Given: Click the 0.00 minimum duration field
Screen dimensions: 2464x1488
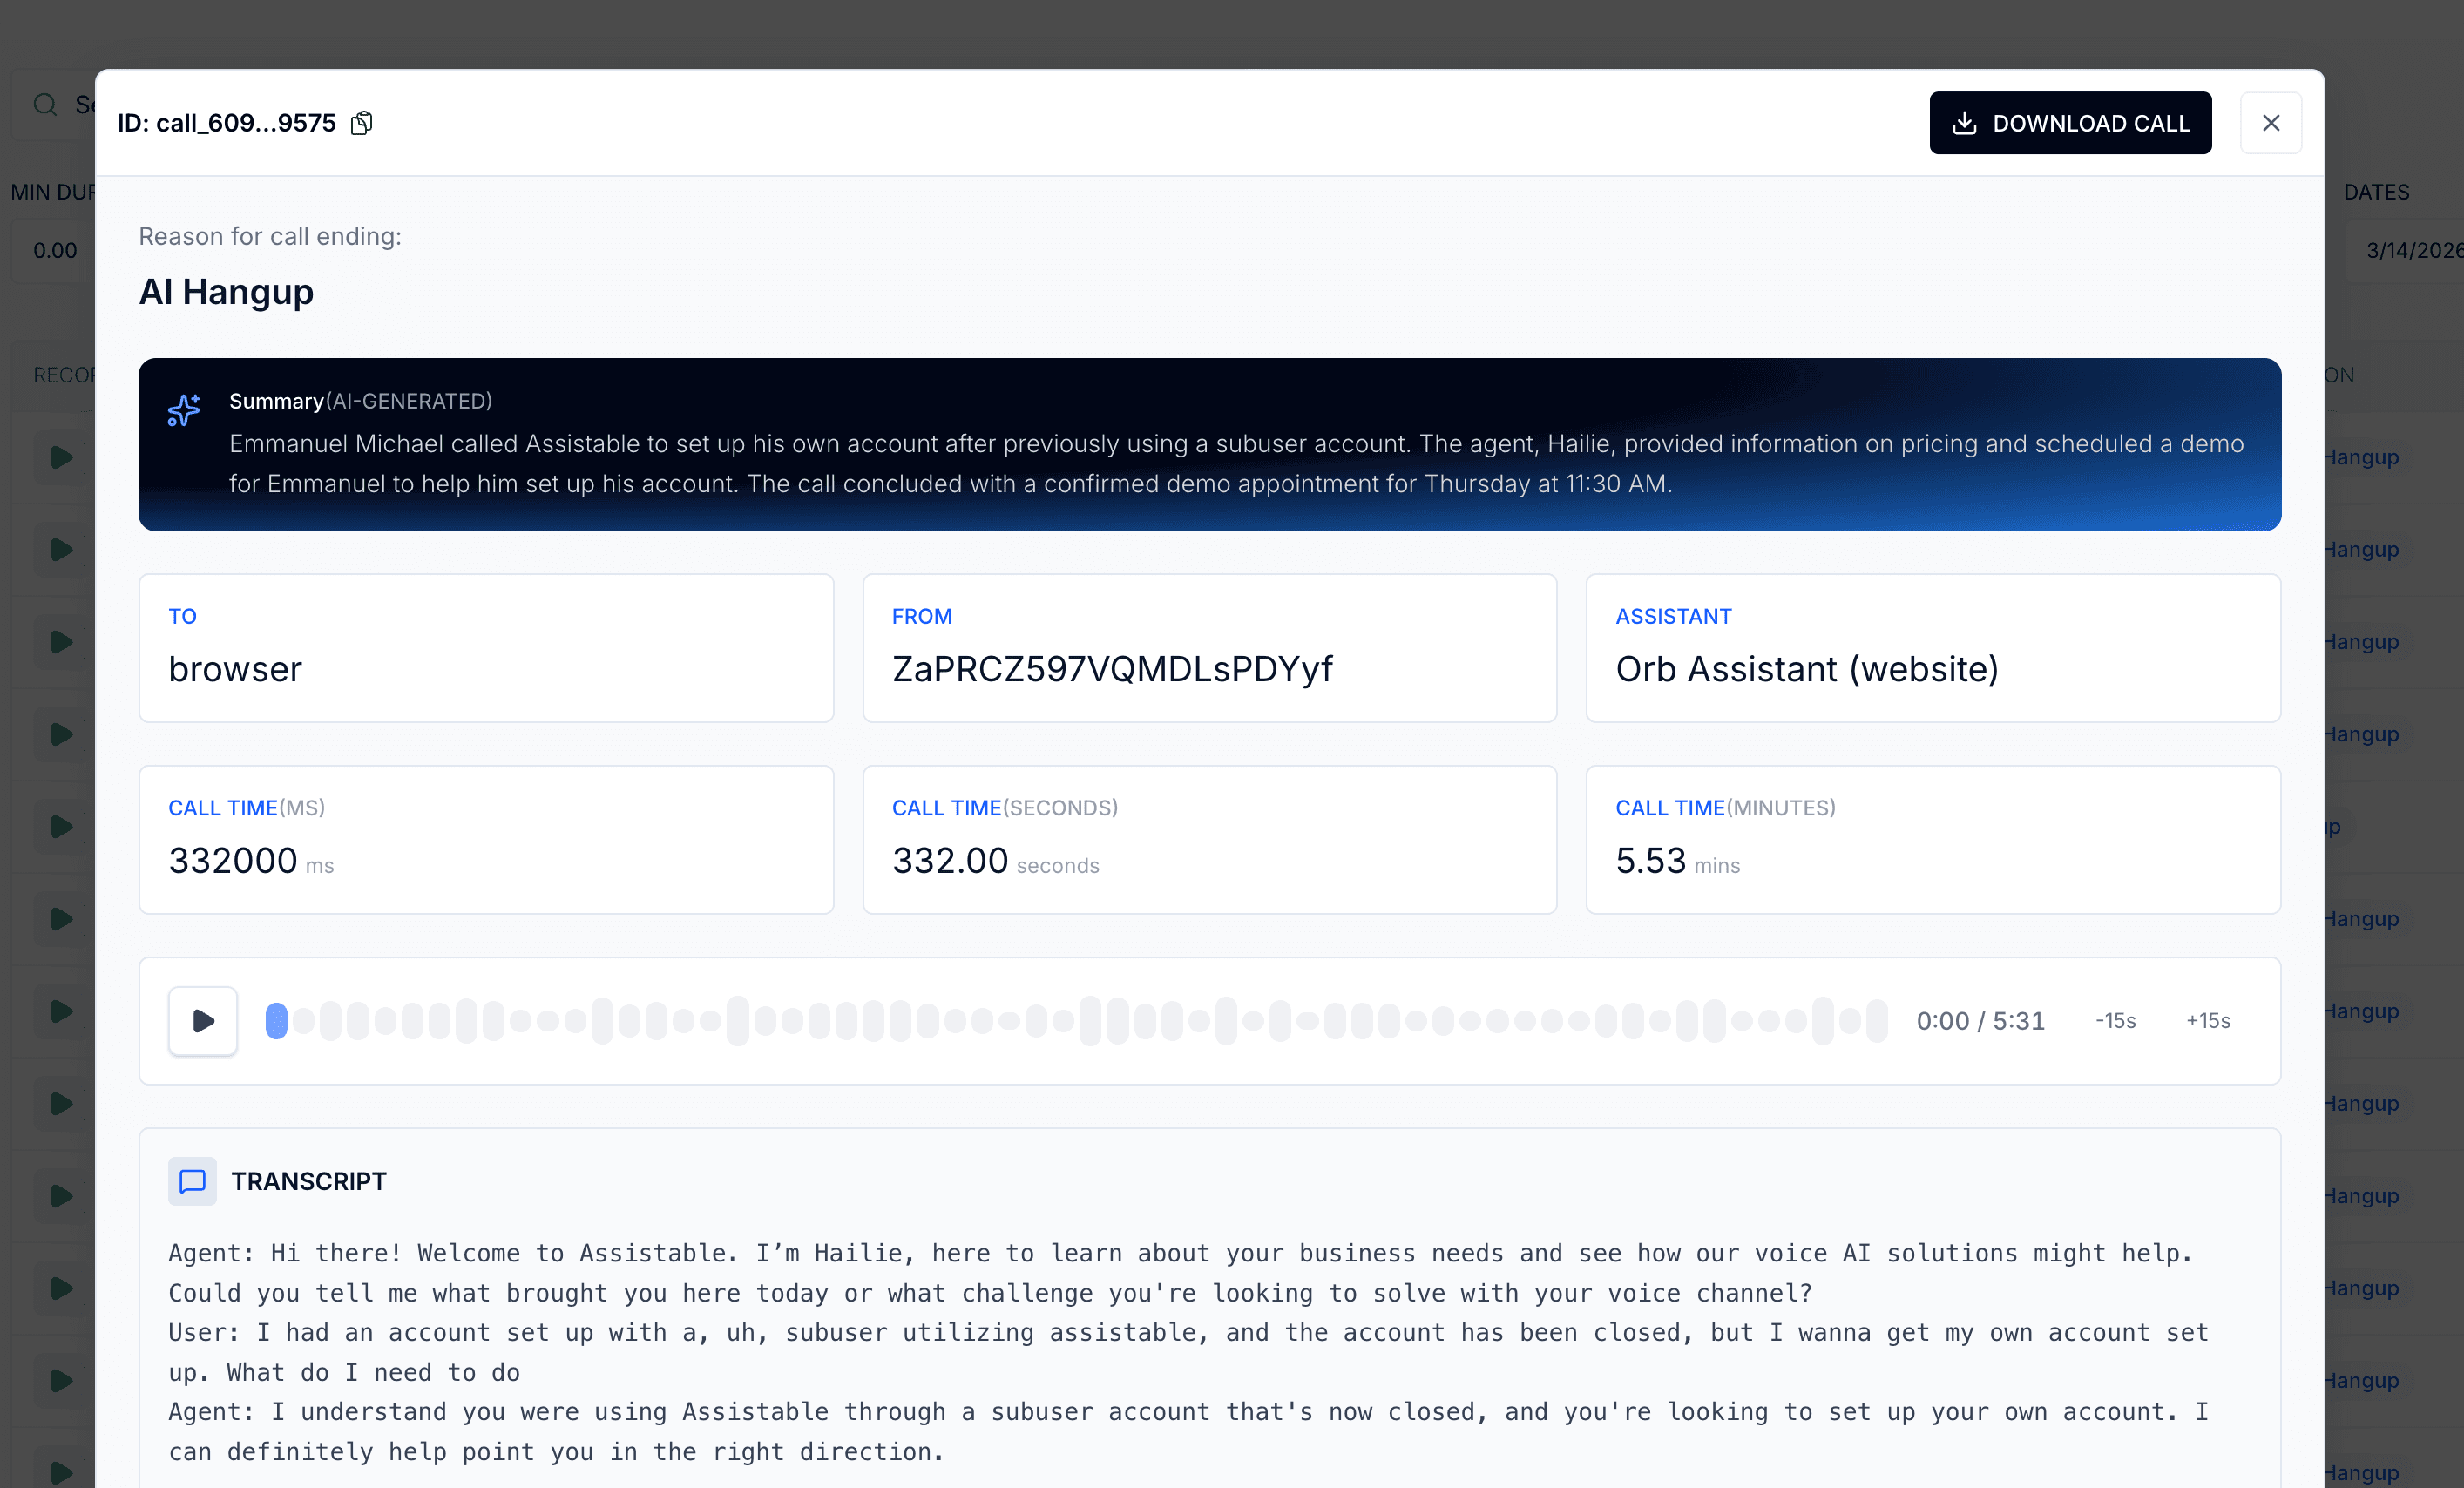Looking at the screenshot, I should [54, 250].
